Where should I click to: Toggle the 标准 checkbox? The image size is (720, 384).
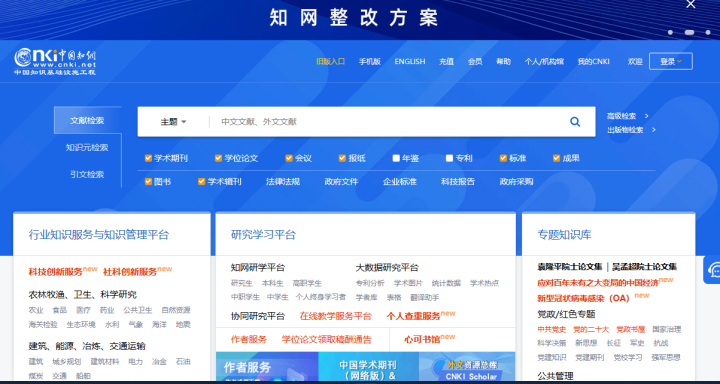point(503,158)
